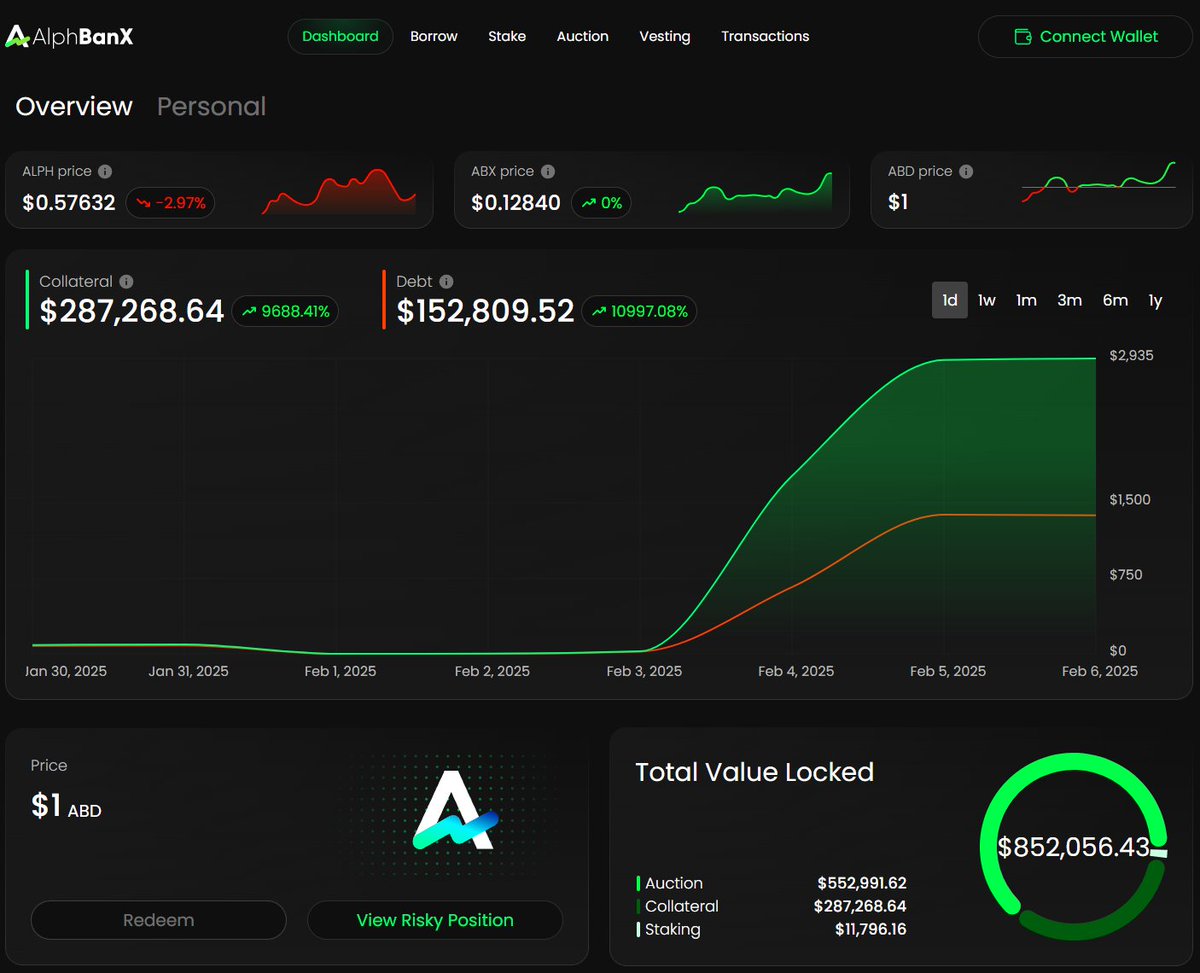1200x973 pixels.
Task: Click the Collateral legend color marker in TVL
Action: tap(638, 906)
